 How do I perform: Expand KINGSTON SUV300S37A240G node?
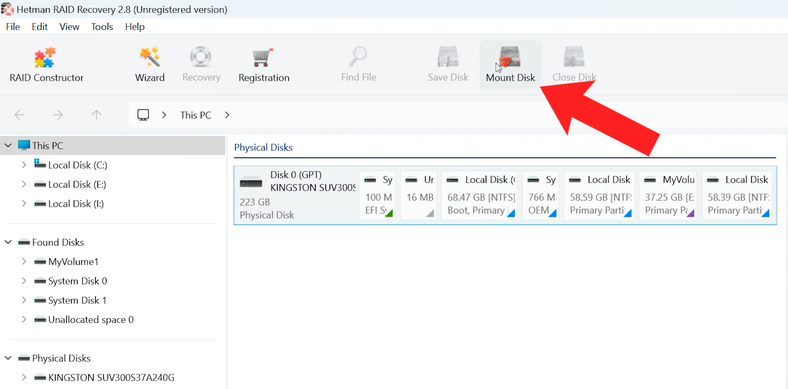(x=24, y=377)
